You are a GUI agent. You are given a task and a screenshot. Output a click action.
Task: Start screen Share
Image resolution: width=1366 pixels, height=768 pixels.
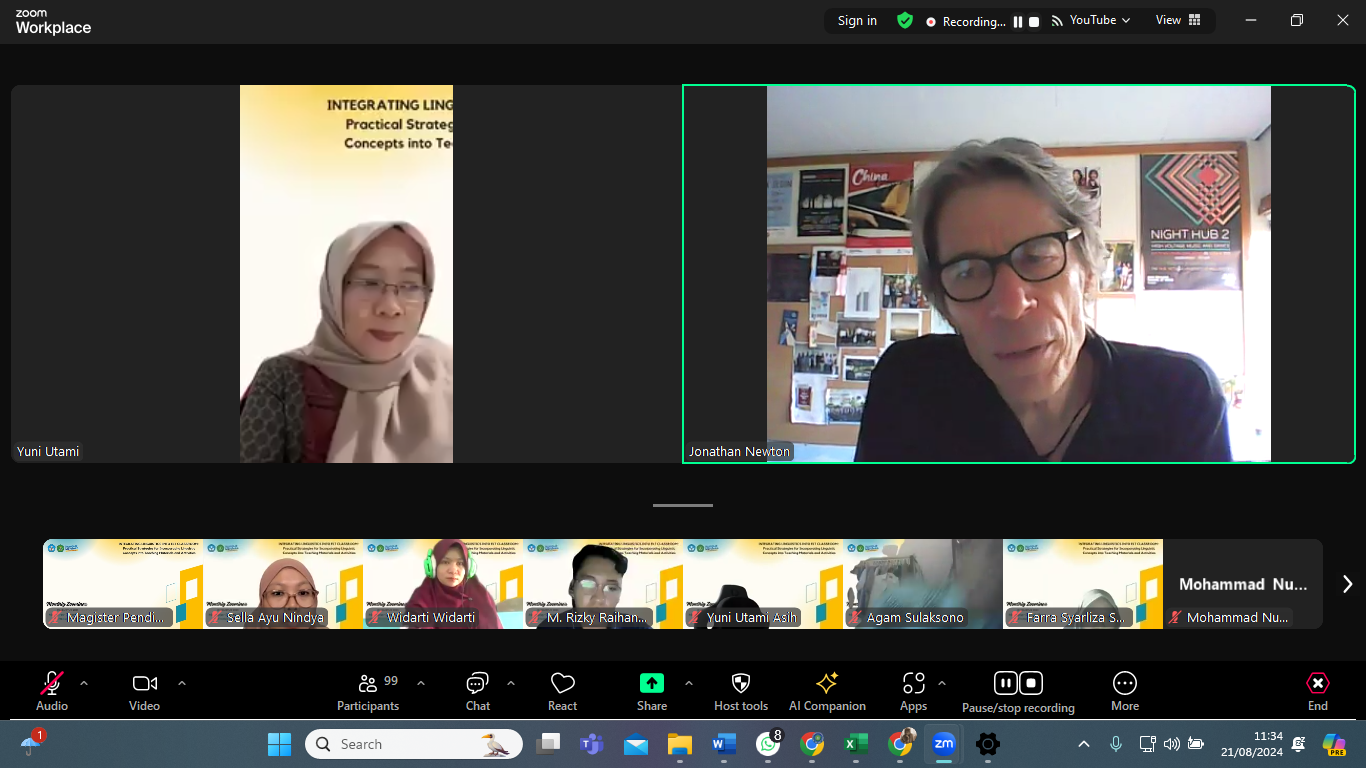pyautogui.click(x=651, y=691)
